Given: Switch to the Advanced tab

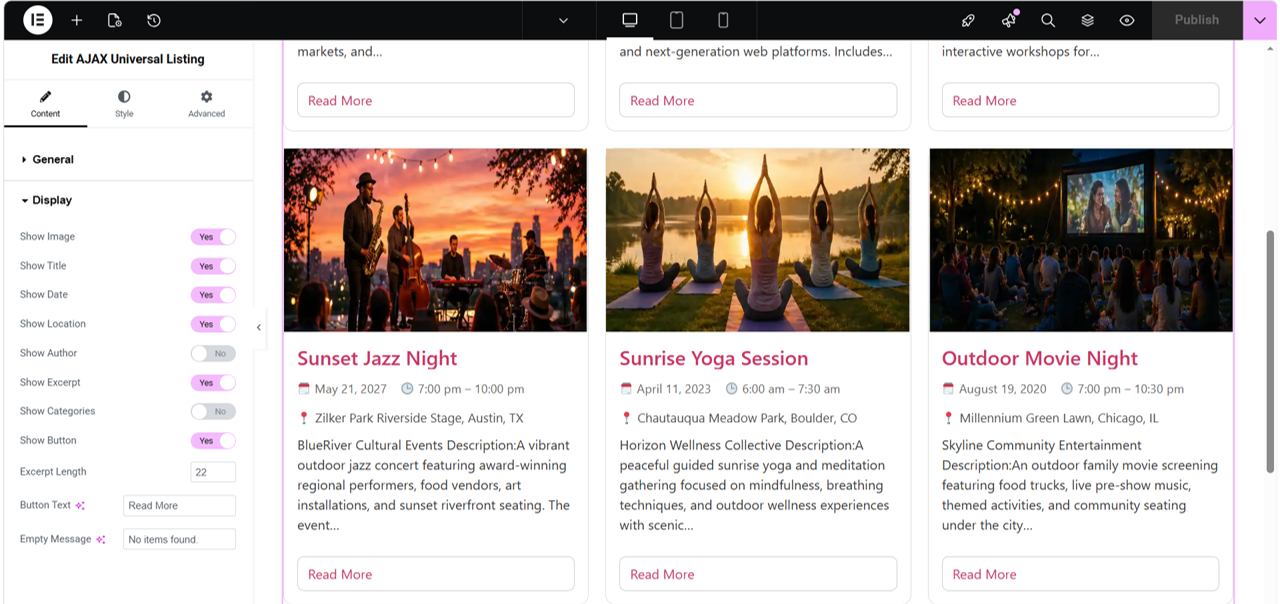Looking at the screenshot, I should [x=206, y=104].
